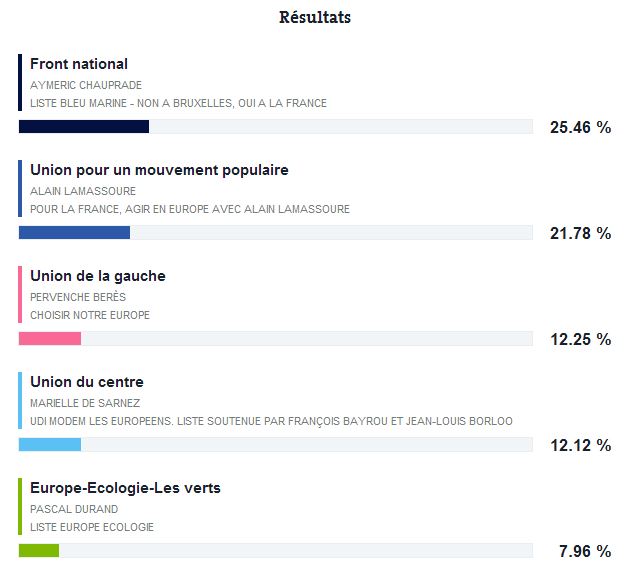Select candidate Pervenche Berès's name
Image resolution: width=632 pixels, height=576 pixels.
click(x=78, y=297)
